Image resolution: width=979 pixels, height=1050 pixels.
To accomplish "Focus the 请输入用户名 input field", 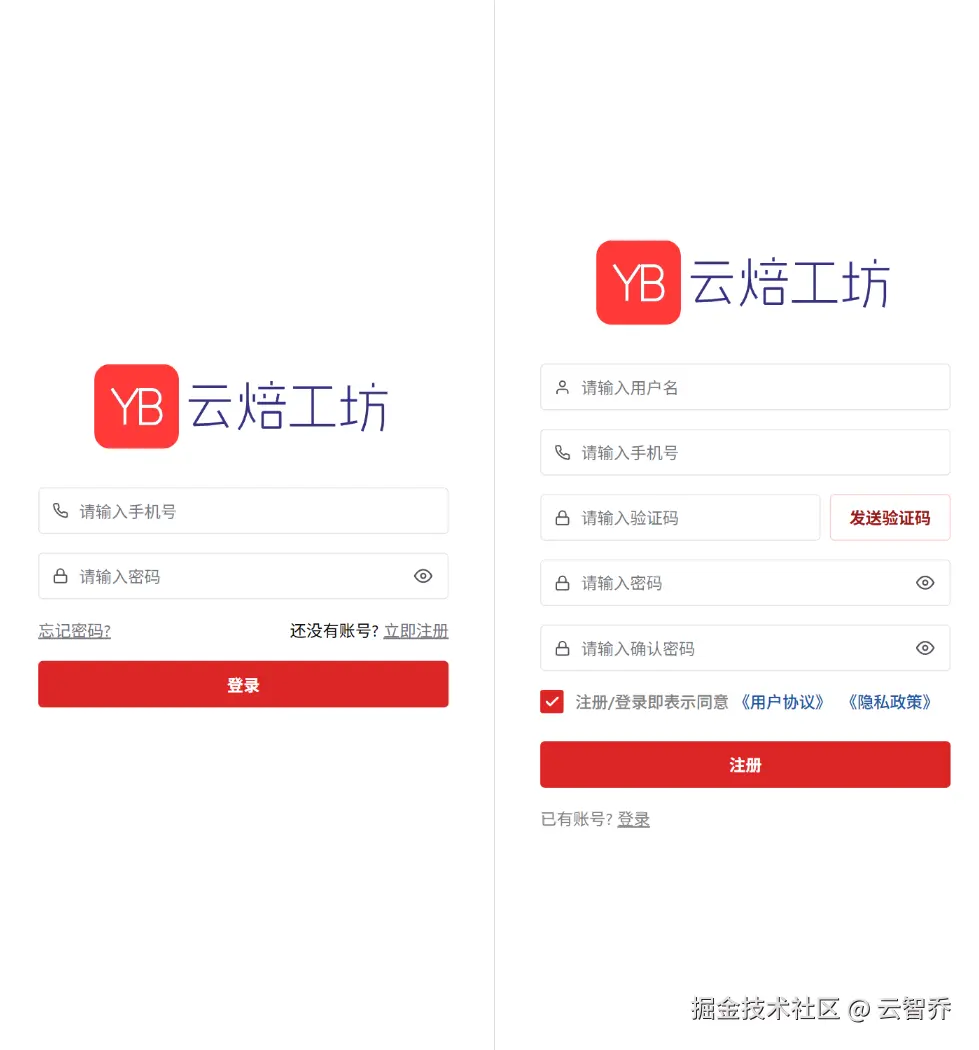I will (x=745, y=387).
